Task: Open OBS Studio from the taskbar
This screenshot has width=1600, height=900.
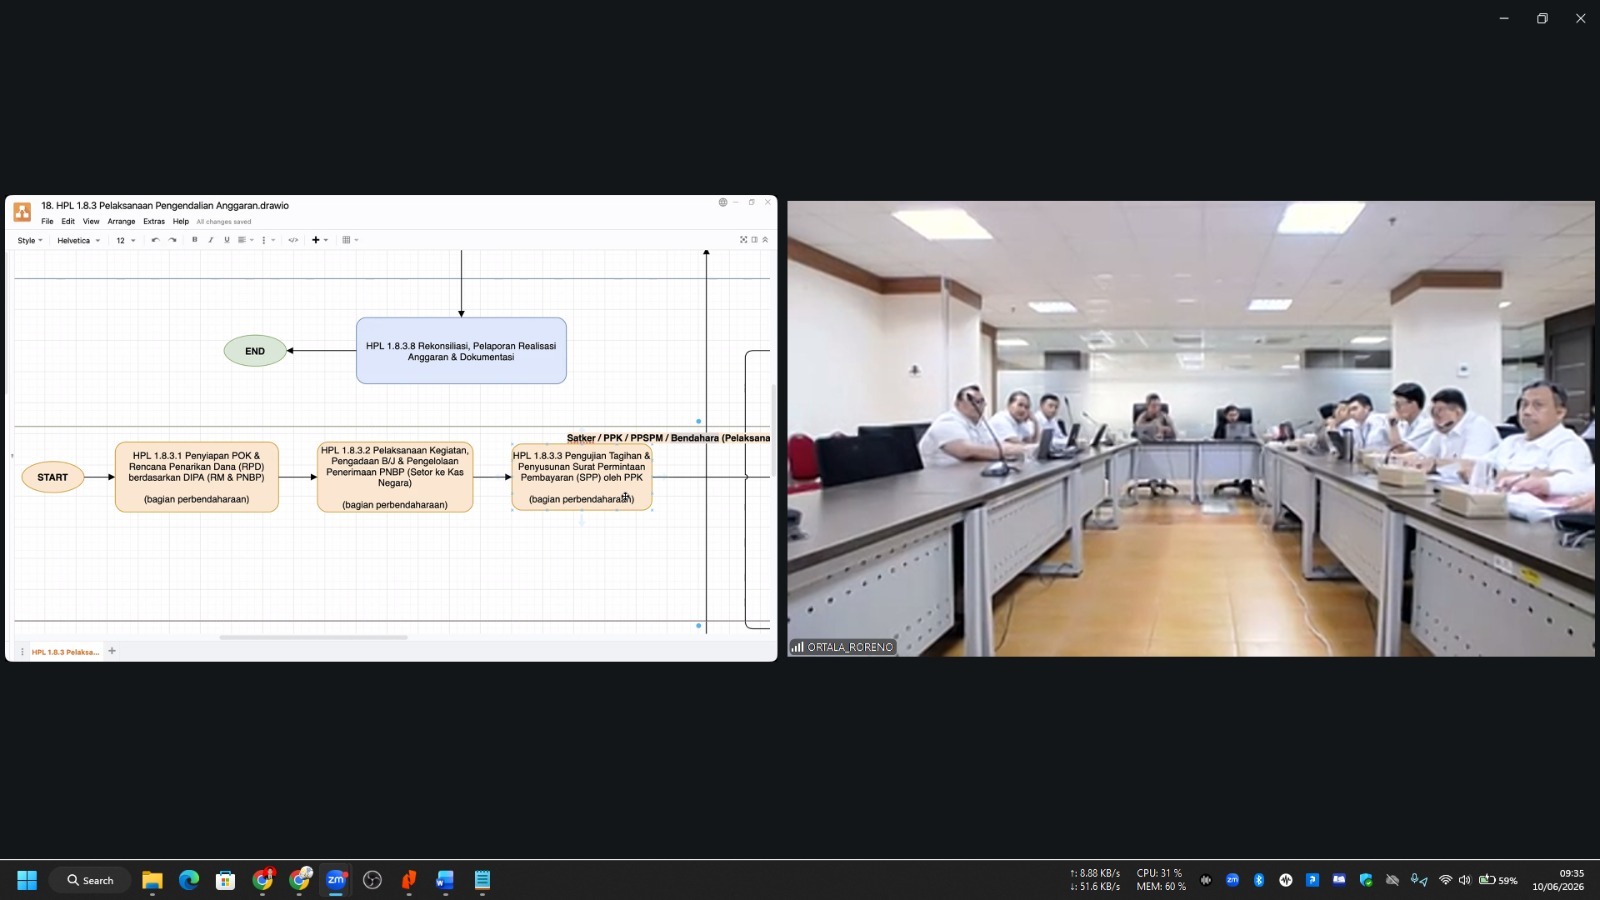Action: click(373, 880)
